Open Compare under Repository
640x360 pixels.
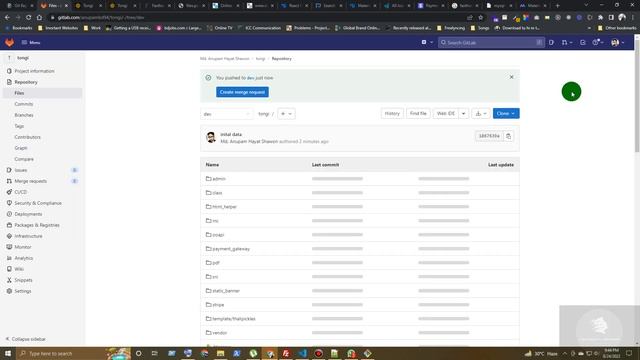(x=24, y=159)
